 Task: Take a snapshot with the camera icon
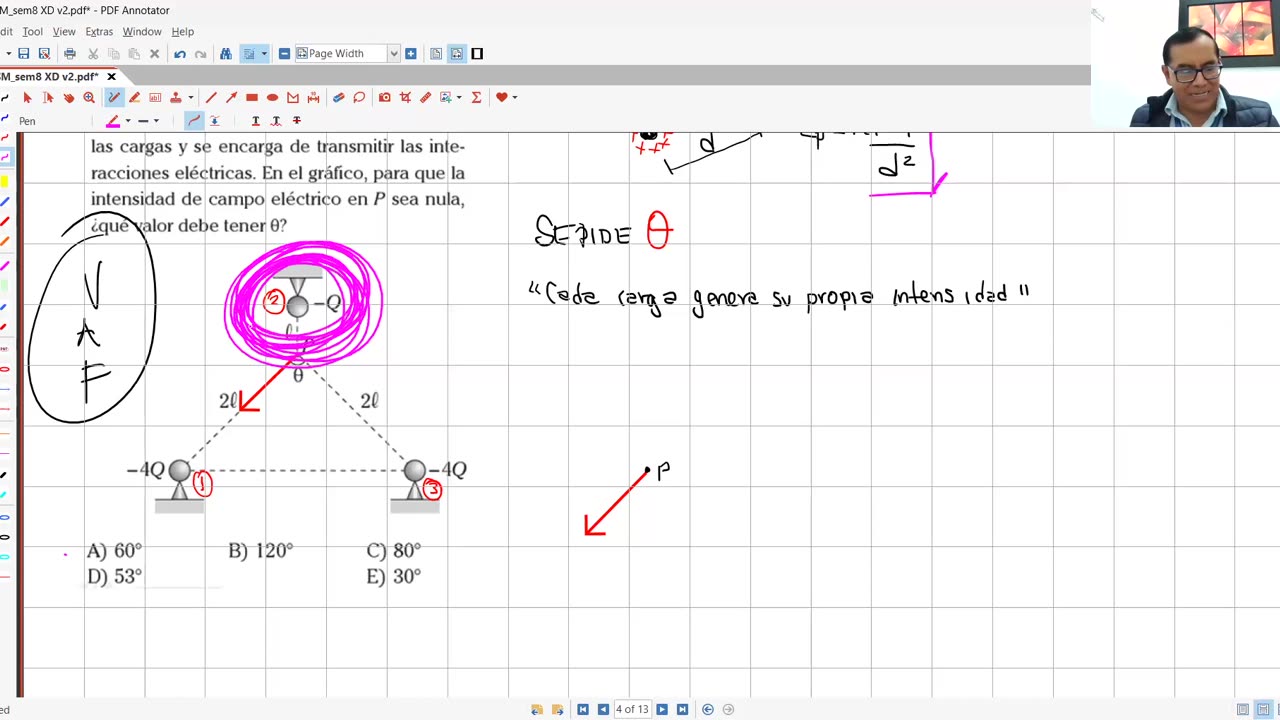(x=385, y=97)
